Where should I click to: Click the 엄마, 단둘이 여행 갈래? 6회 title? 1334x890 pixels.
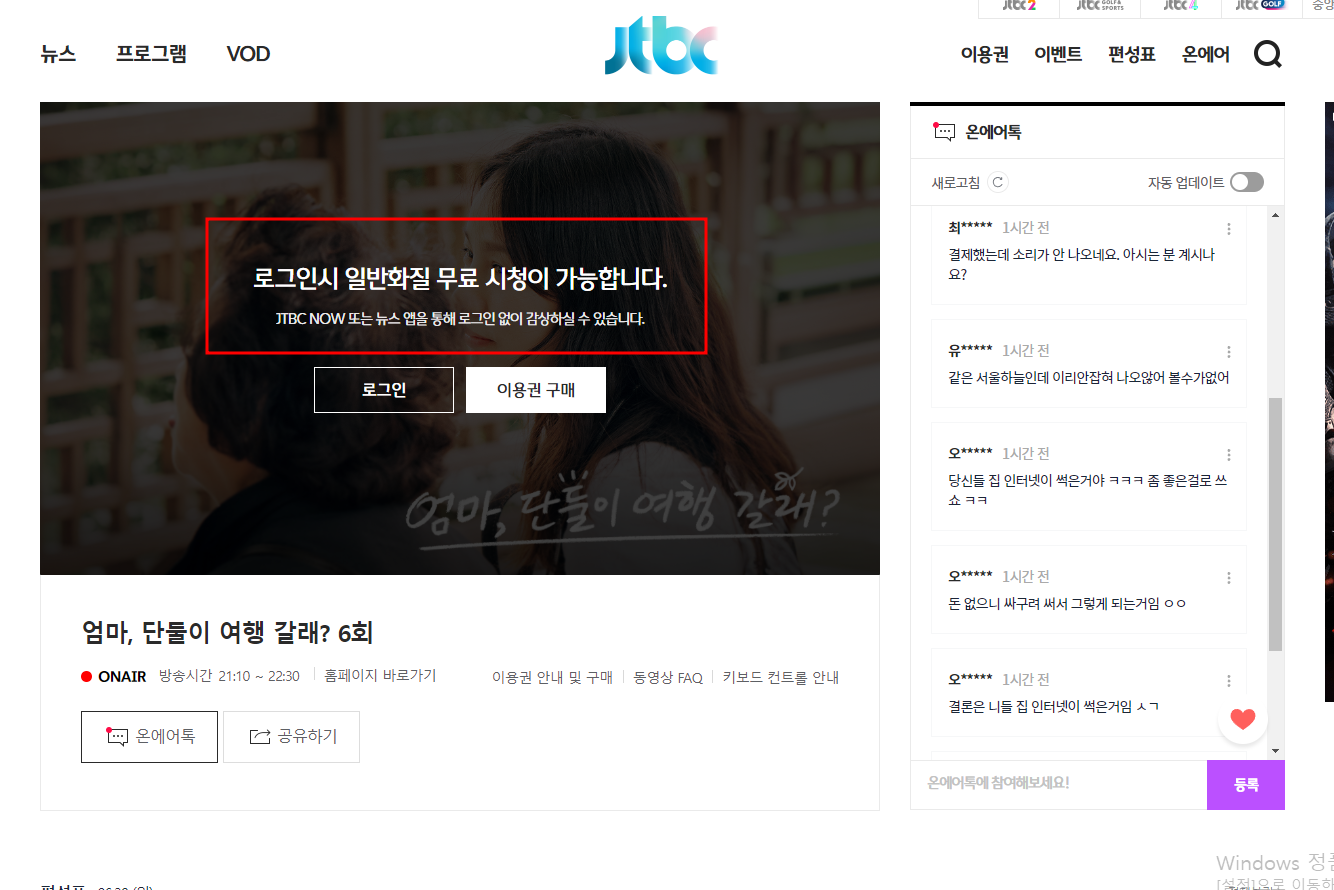click(x=227, y=632)
